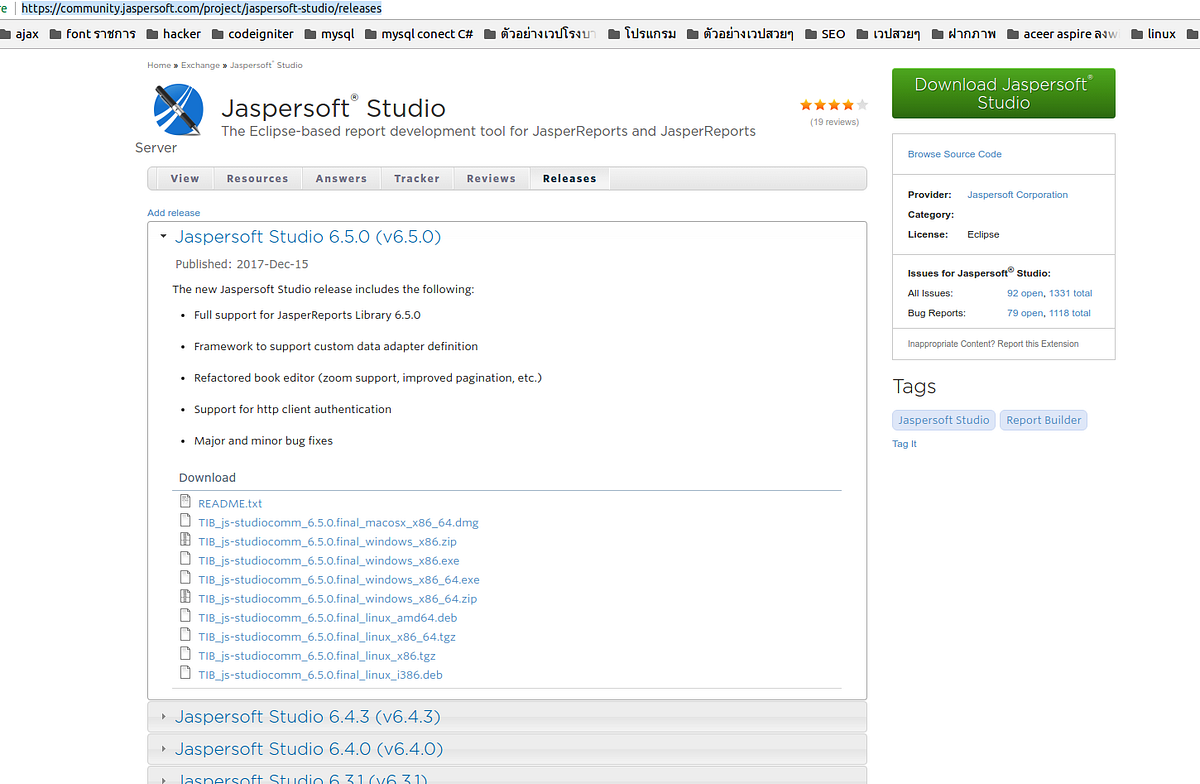
Task: Switch to the Reviews tab
Action: [491, 178]
